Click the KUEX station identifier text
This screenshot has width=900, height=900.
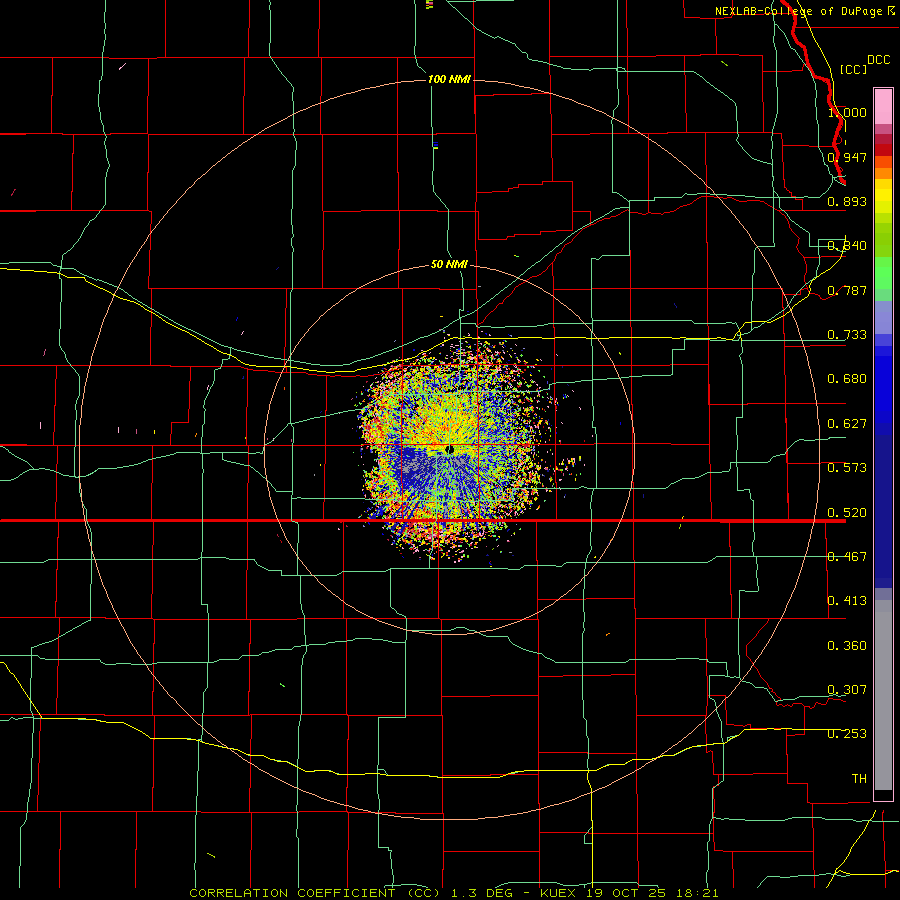point(560,893)
